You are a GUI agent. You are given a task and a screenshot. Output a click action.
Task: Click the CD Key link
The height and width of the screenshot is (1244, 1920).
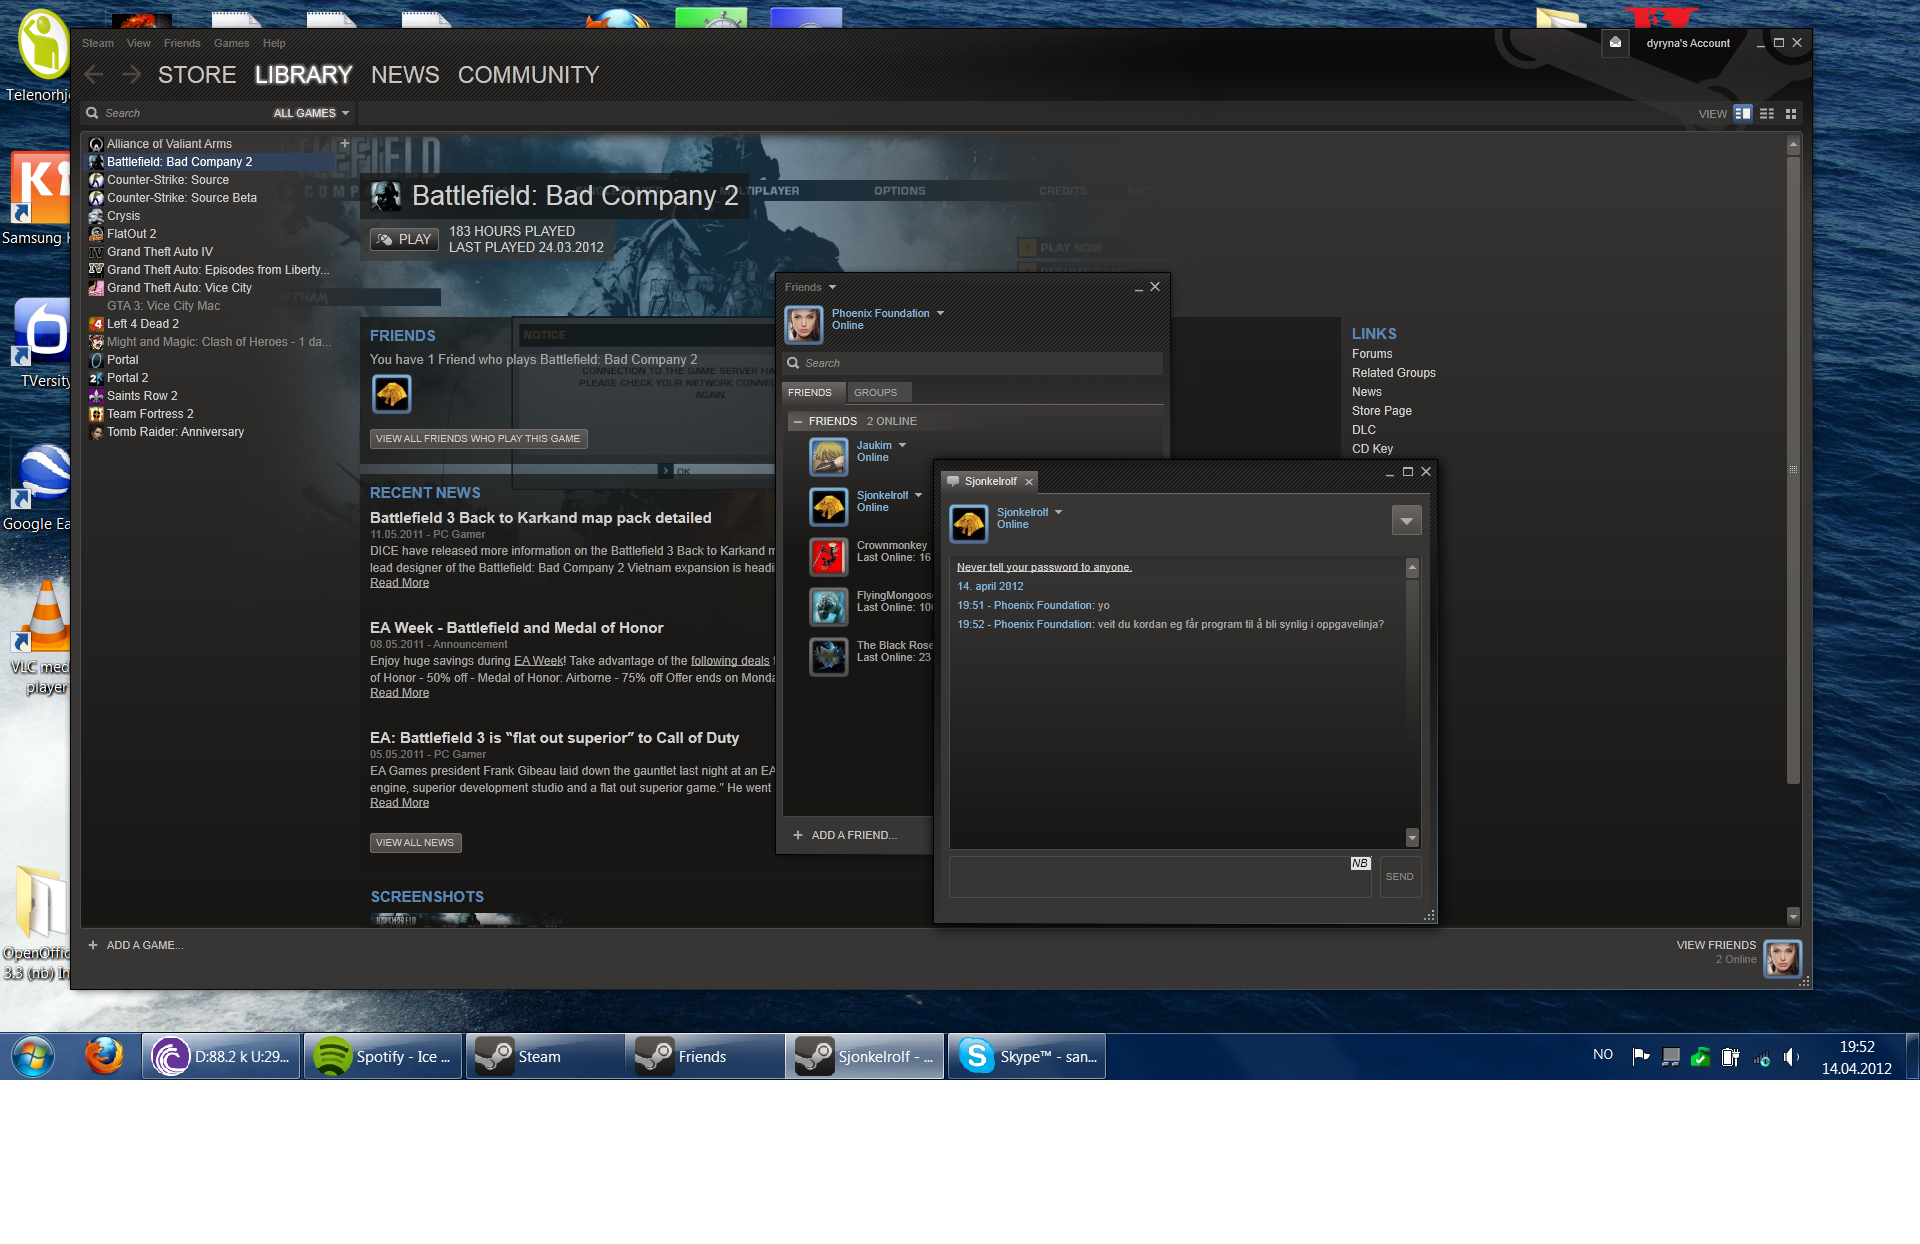click(x=1372, y=449)
